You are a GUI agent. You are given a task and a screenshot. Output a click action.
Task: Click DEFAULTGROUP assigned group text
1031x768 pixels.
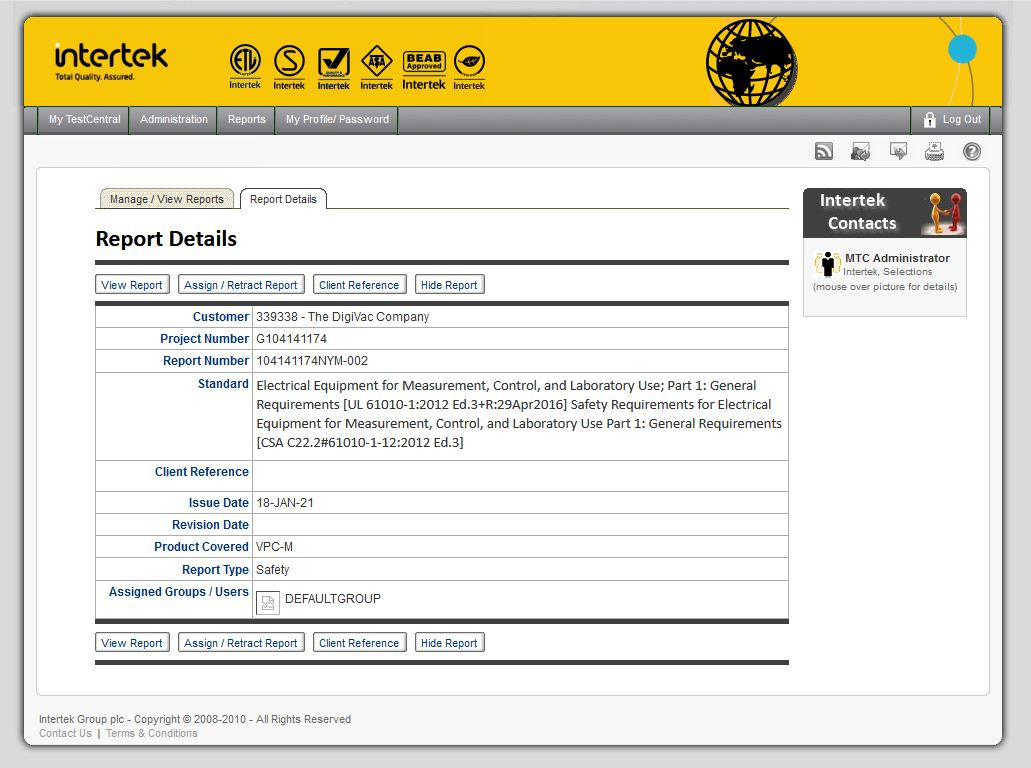coord(333,598)
